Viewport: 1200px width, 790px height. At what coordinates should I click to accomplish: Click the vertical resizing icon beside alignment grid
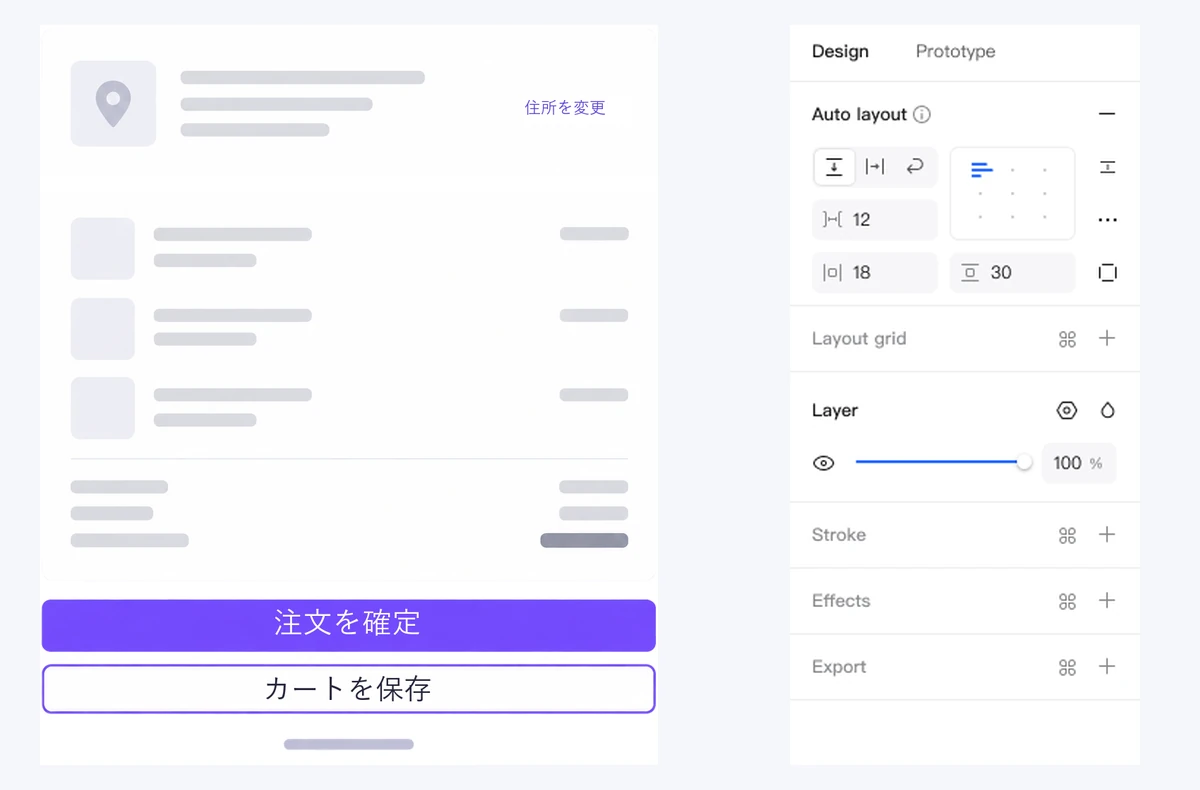pyautogui.click(x=1107, y=167)
